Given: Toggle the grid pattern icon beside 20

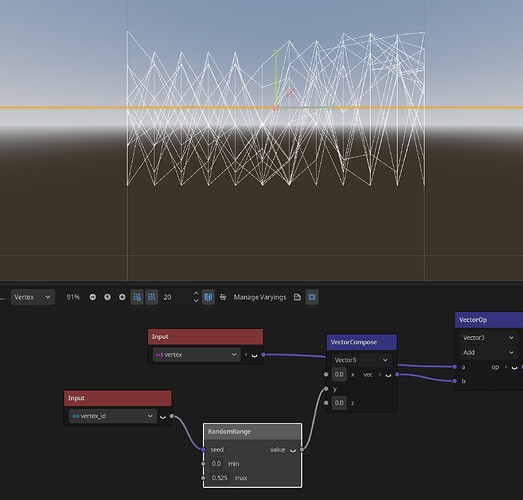Looking at the screenshot, I should (152, 297).
